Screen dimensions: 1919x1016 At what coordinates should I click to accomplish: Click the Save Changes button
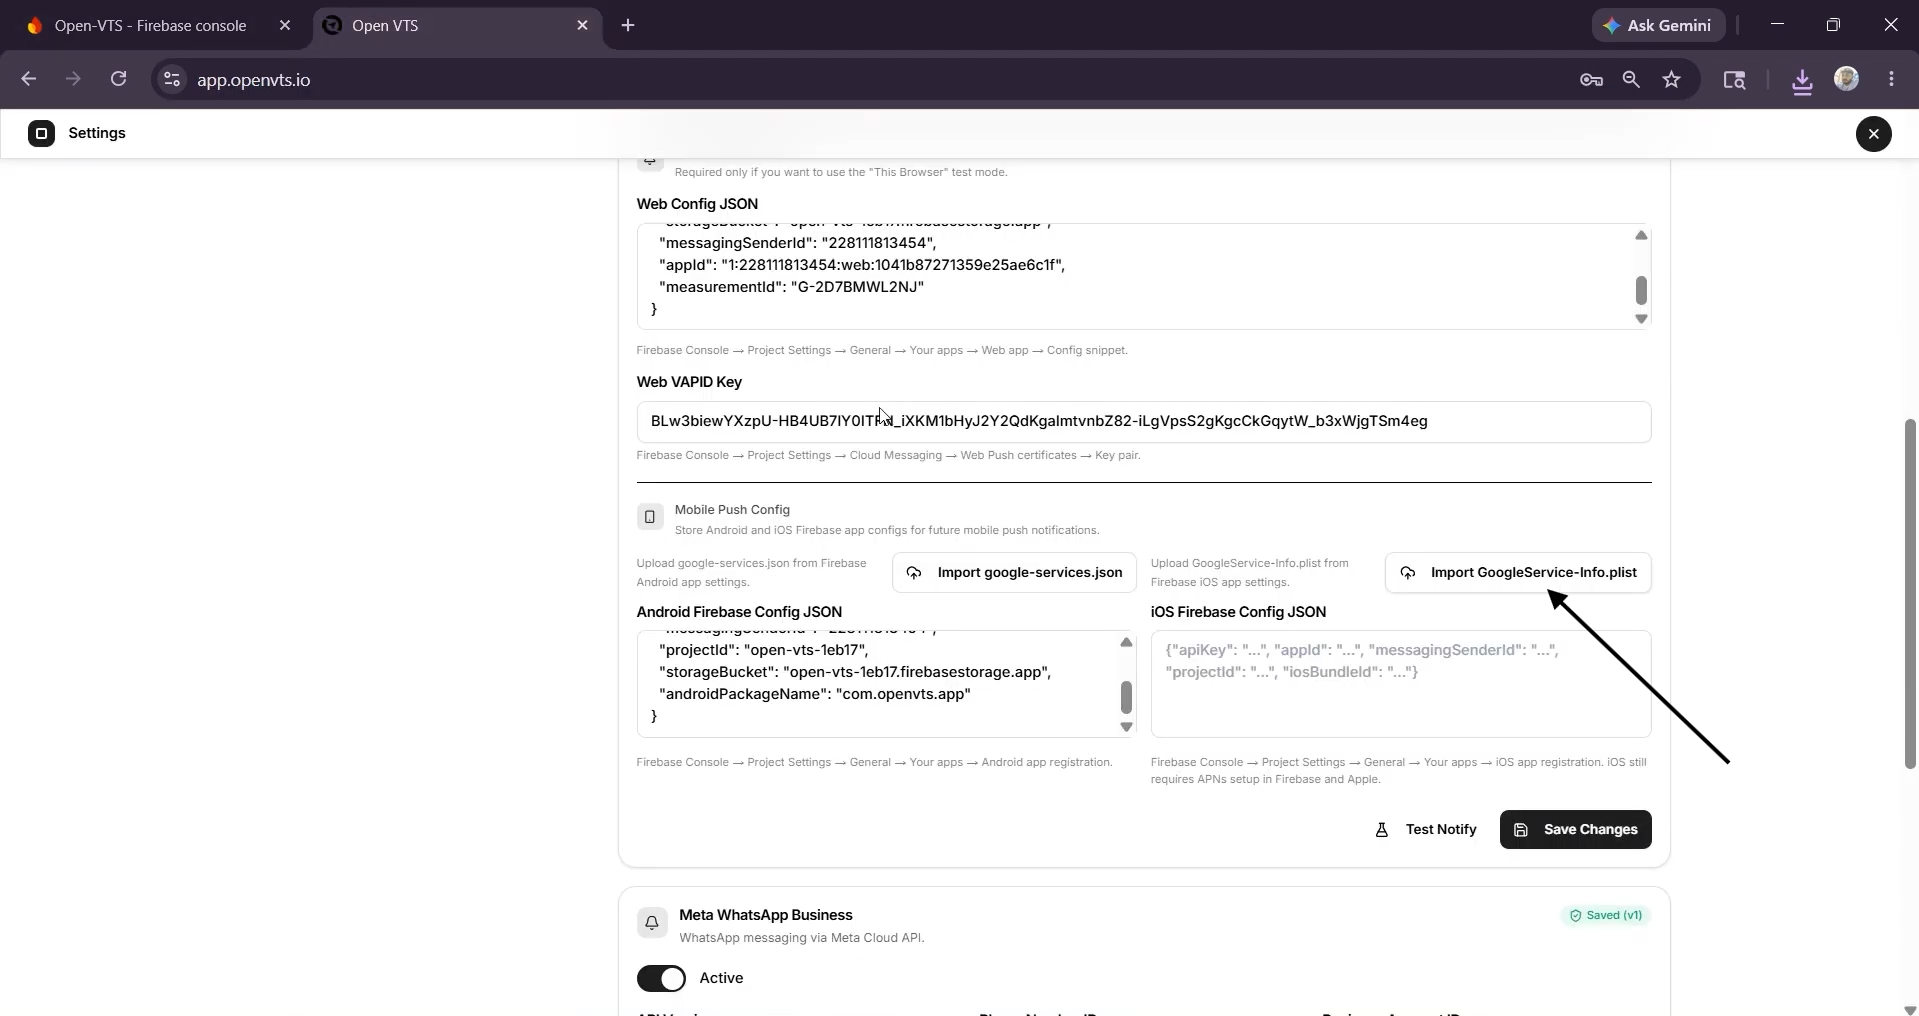tap(1575, 830)
